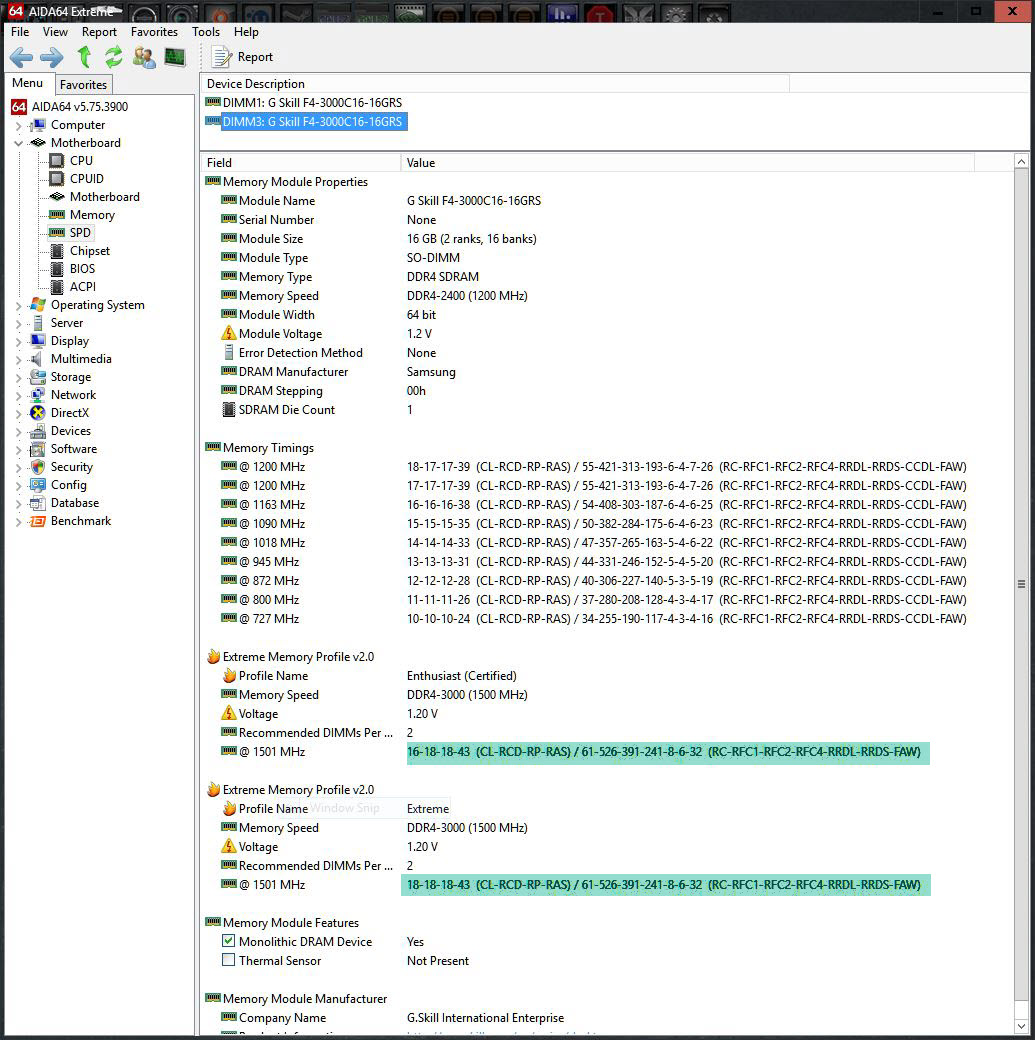Click the Operating System Windows flag icon
The width and height of the screenshot is (1035, 1040).
[x=38, y=304]
